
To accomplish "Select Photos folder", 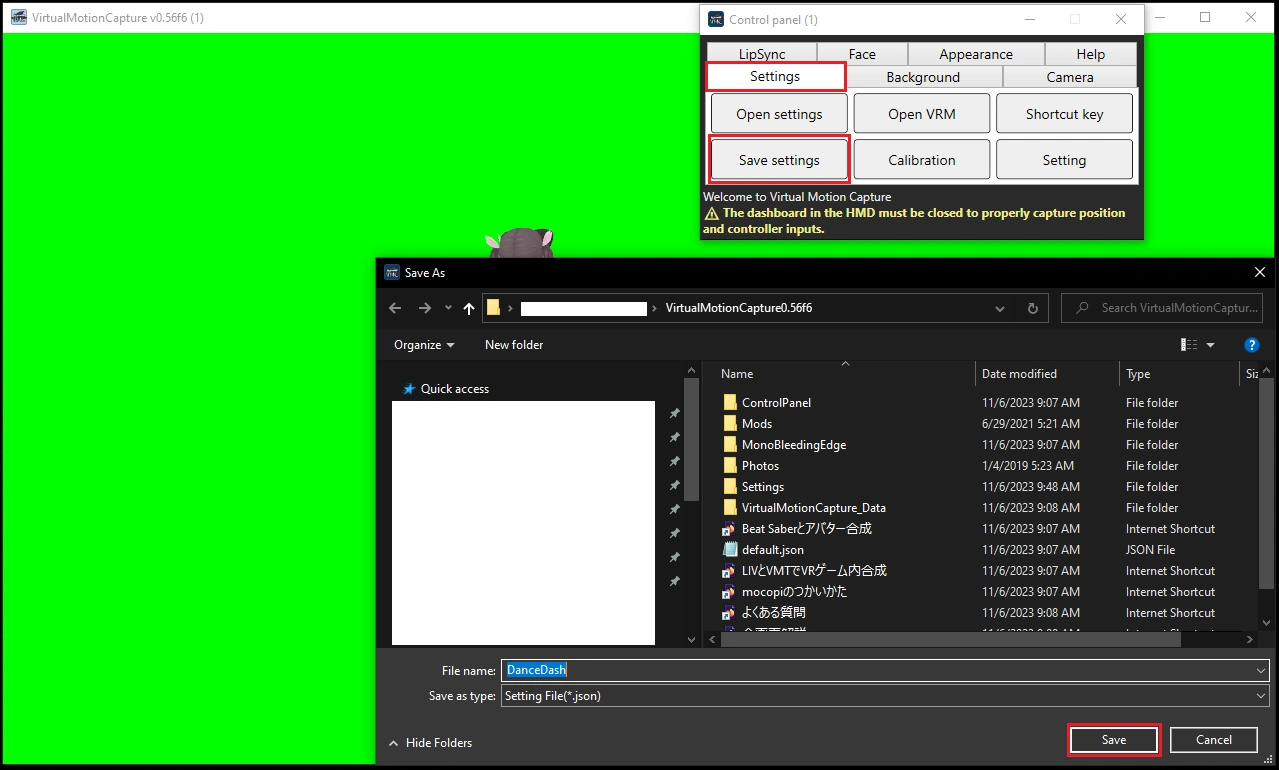I will (x=760, y=466).
